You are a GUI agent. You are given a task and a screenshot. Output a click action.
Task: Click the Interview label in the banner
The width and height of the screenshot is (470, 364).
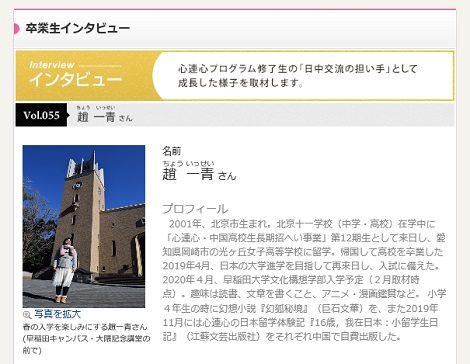tap(52, 65)
